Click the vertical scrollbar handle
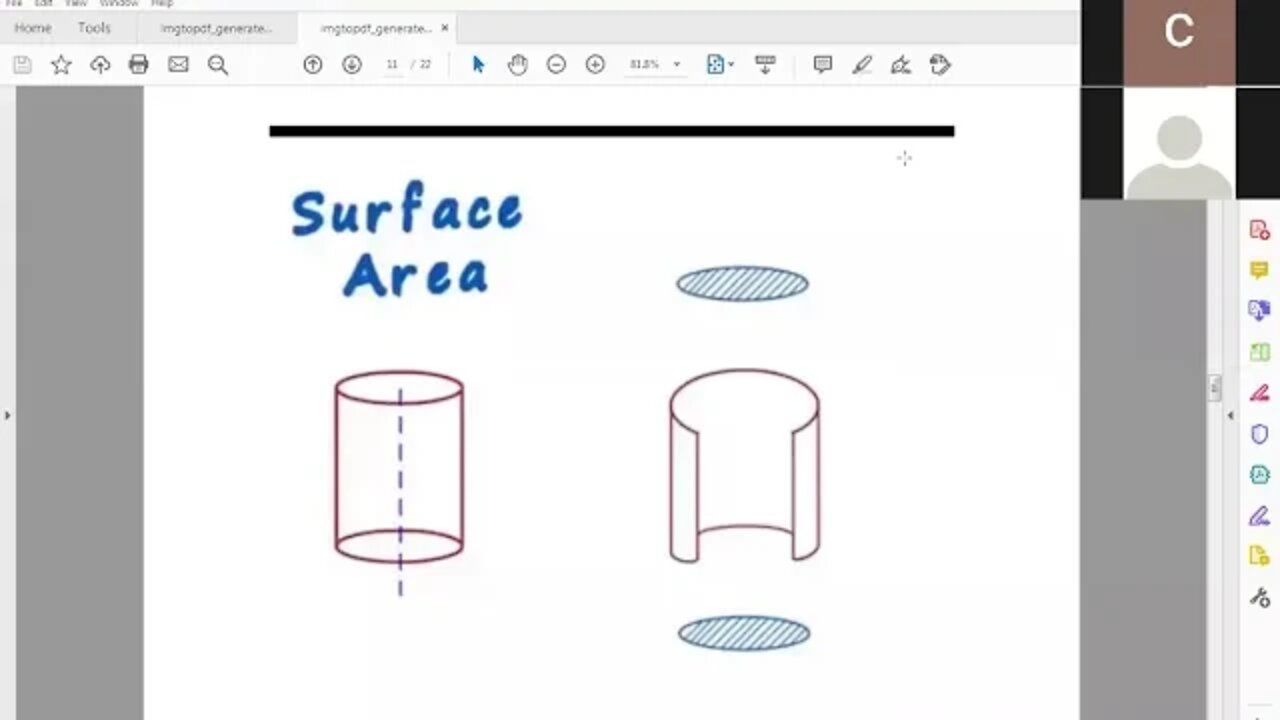The image size is (1280, 720). click(1215, 388)
